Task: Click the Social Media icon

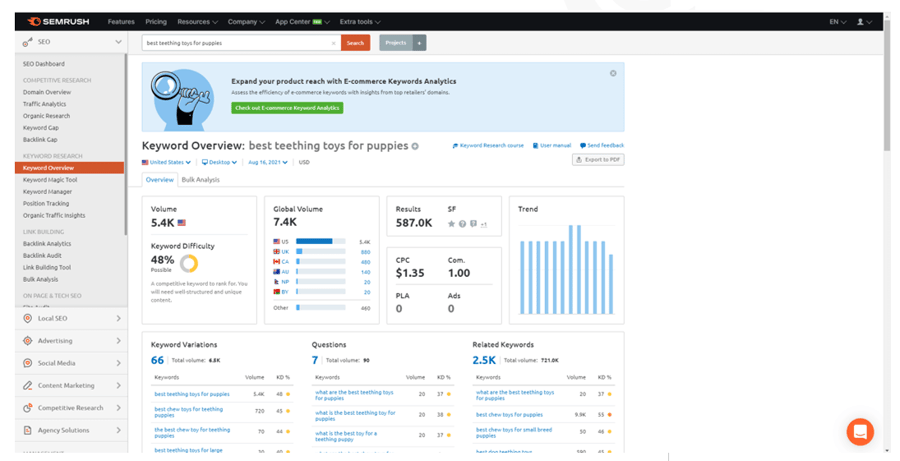Action: [28, 363]
